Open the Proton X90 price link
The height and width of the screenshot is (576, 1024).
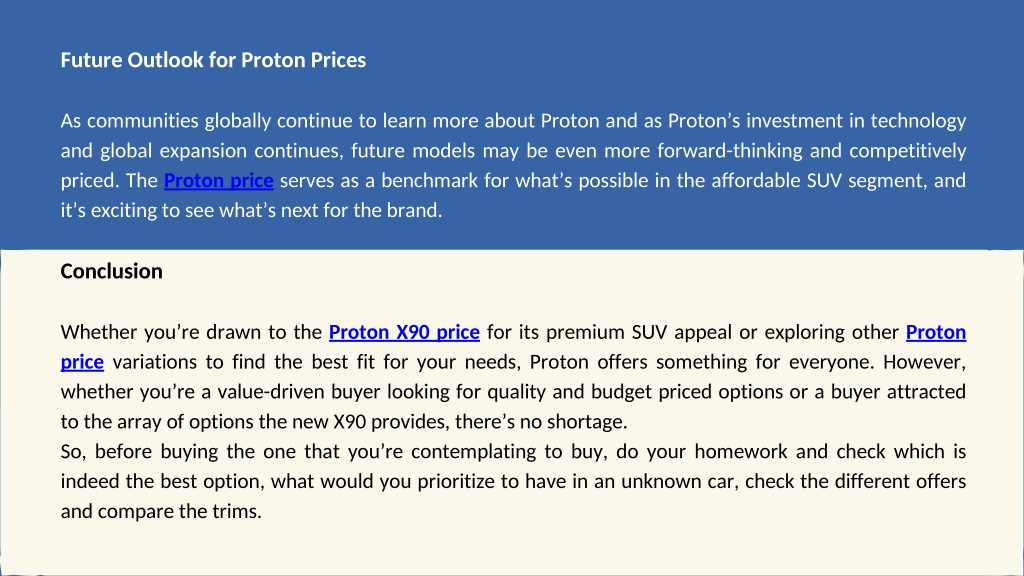click(x=404, y=332)
